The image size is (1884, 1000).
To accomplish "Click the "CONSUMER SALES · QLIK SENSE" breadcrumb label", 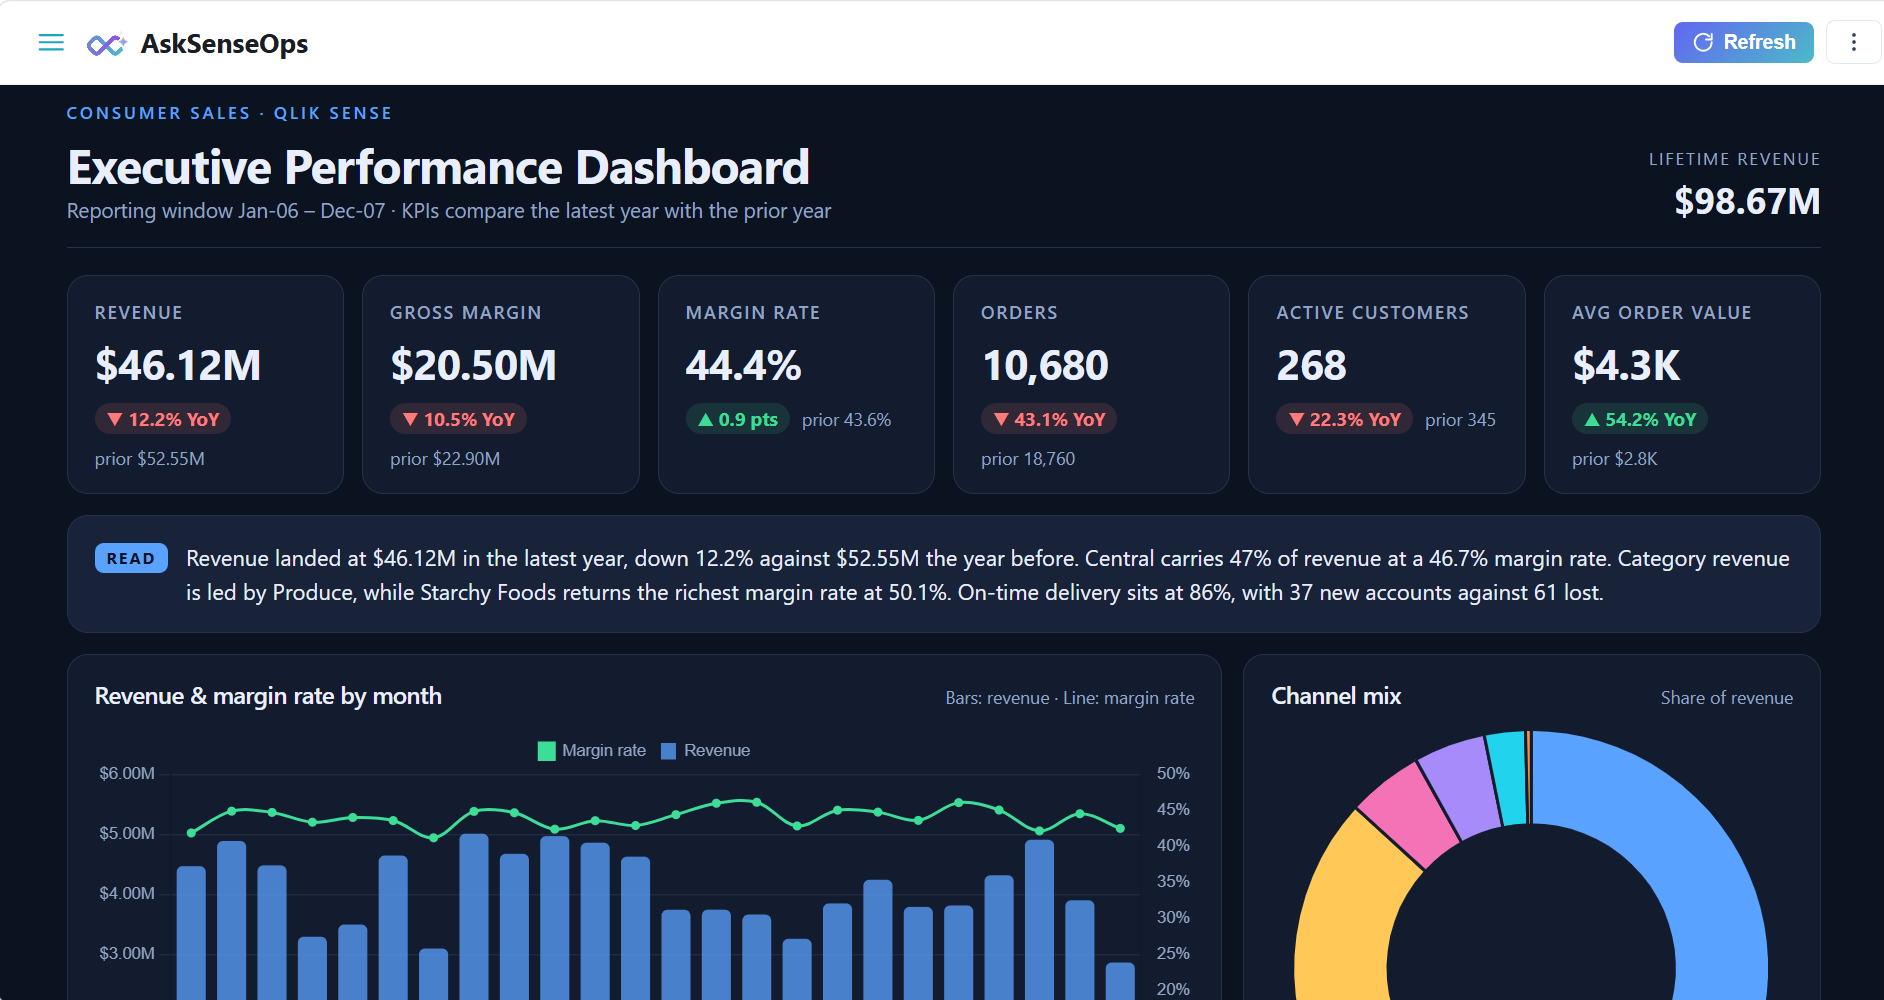I will click(x=229, y=113).
